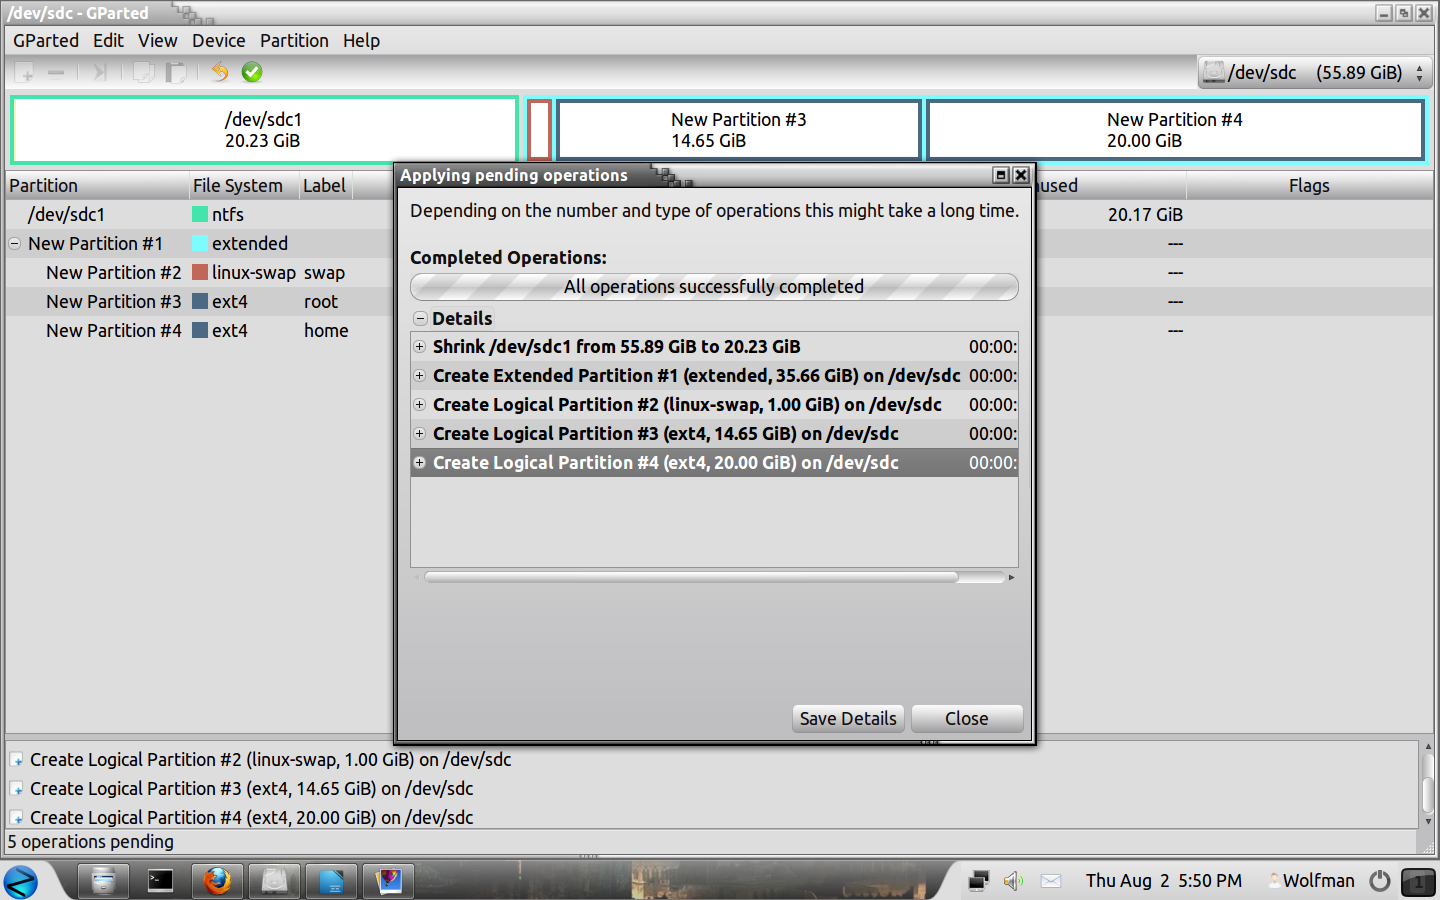Screen dimensions: 1440x900
Task: Expand Create Logical Partition #4 details
Action: pos(420,463)
